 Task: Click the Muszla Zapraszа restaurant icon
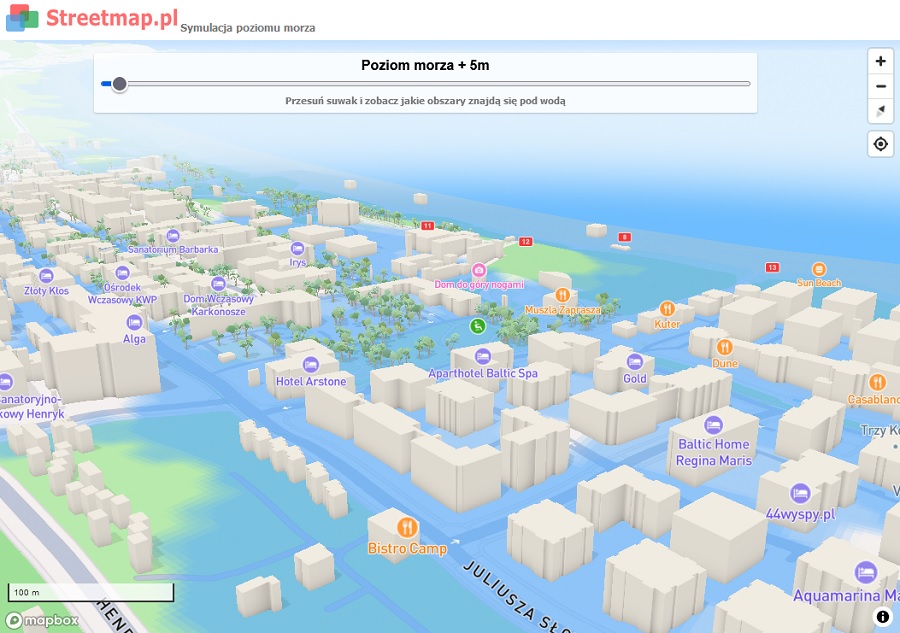point(563,295)
